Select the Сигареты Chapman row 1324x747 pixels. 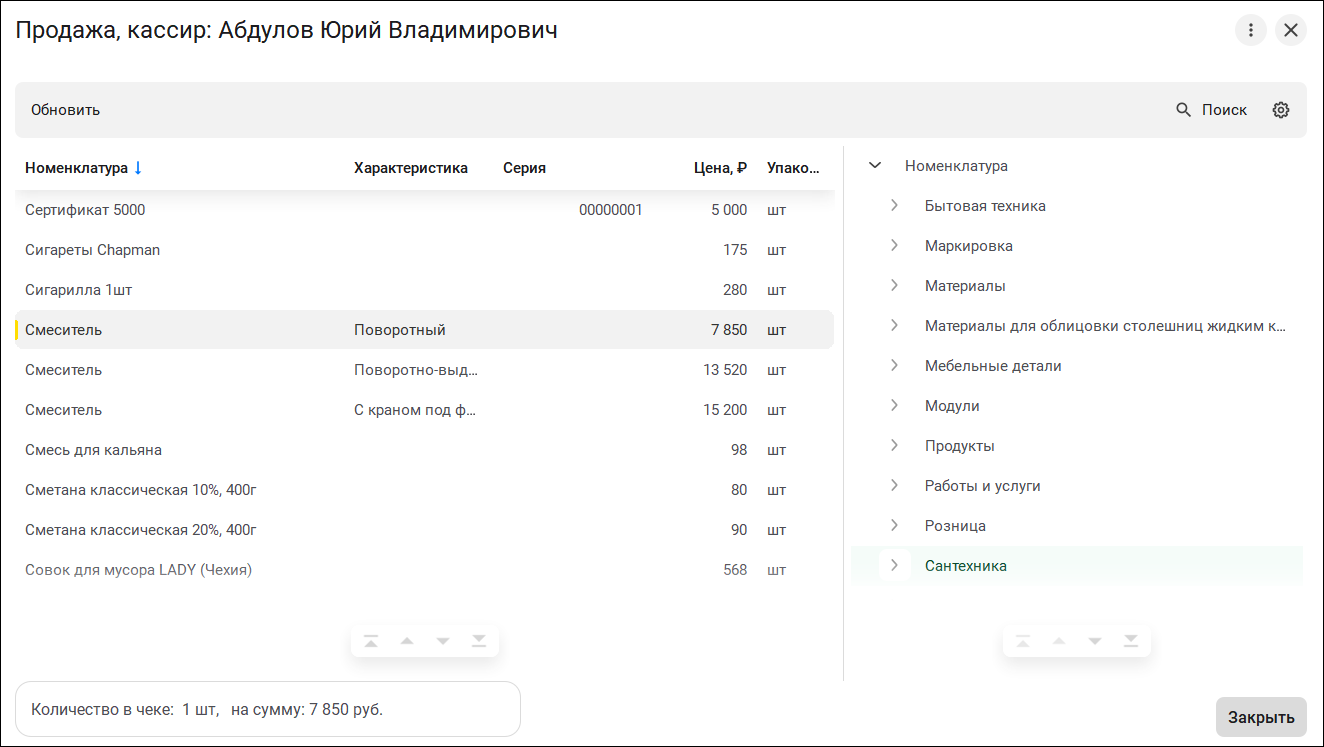[93, 250]
